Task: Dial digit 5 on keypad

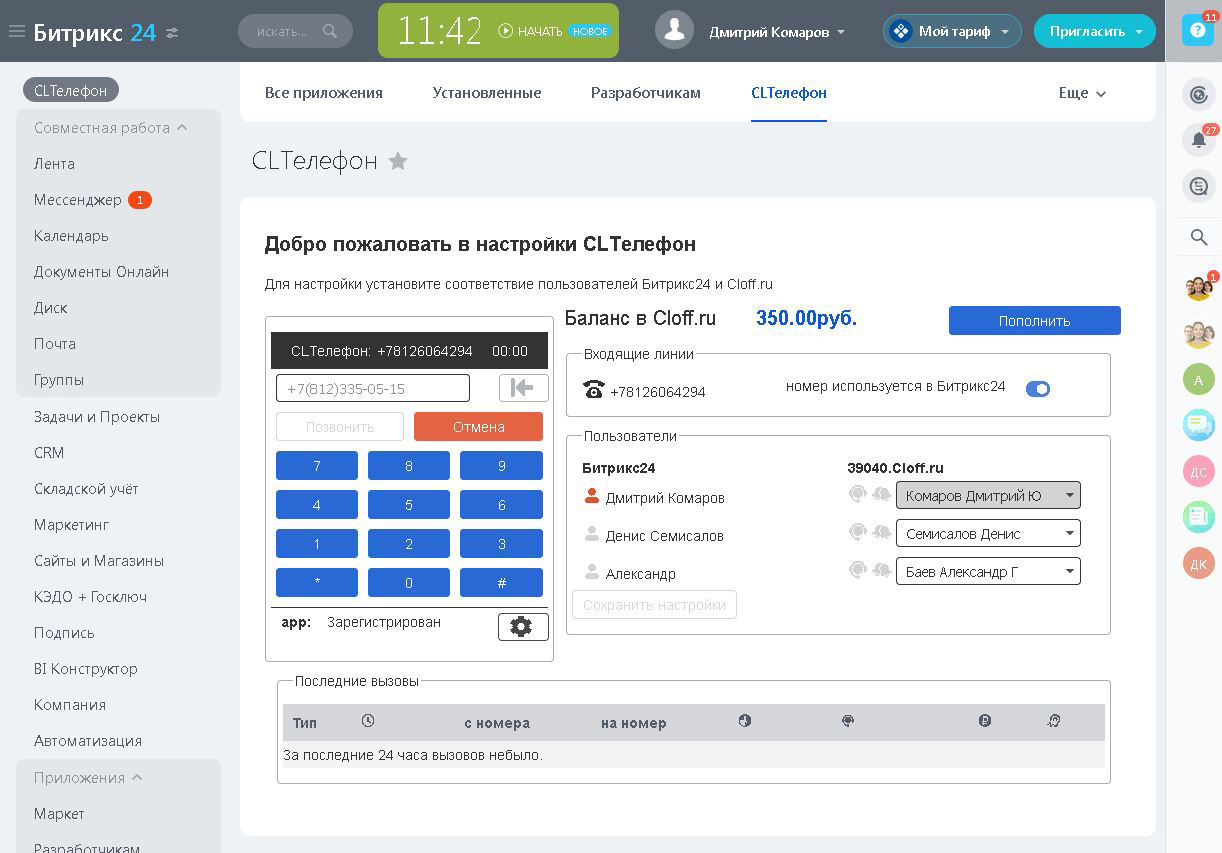Action: (409, 504)
